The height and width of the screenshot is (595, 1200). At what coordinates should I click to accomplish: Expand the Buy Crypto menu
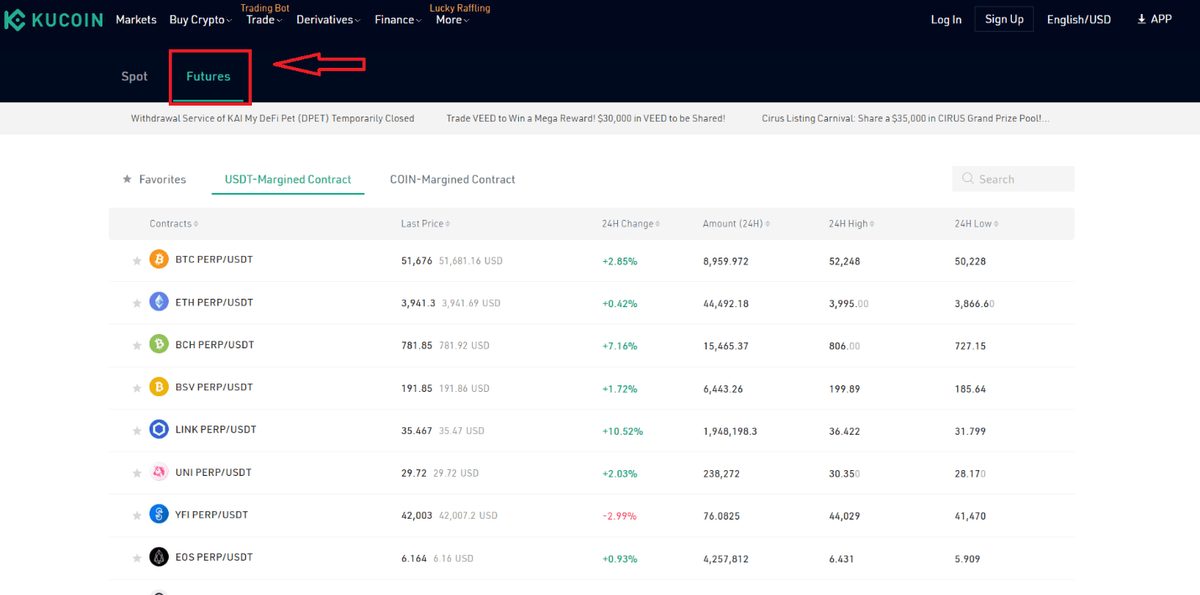pos(201,20)
